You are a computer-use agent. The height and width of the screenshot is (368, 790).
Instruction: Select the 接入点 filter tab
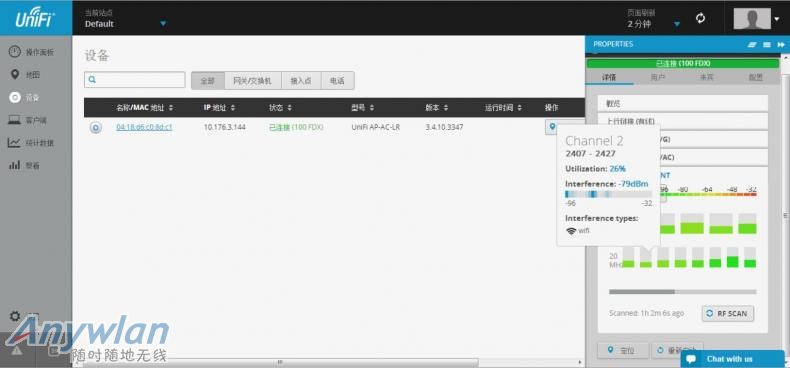tap(301, 80)
